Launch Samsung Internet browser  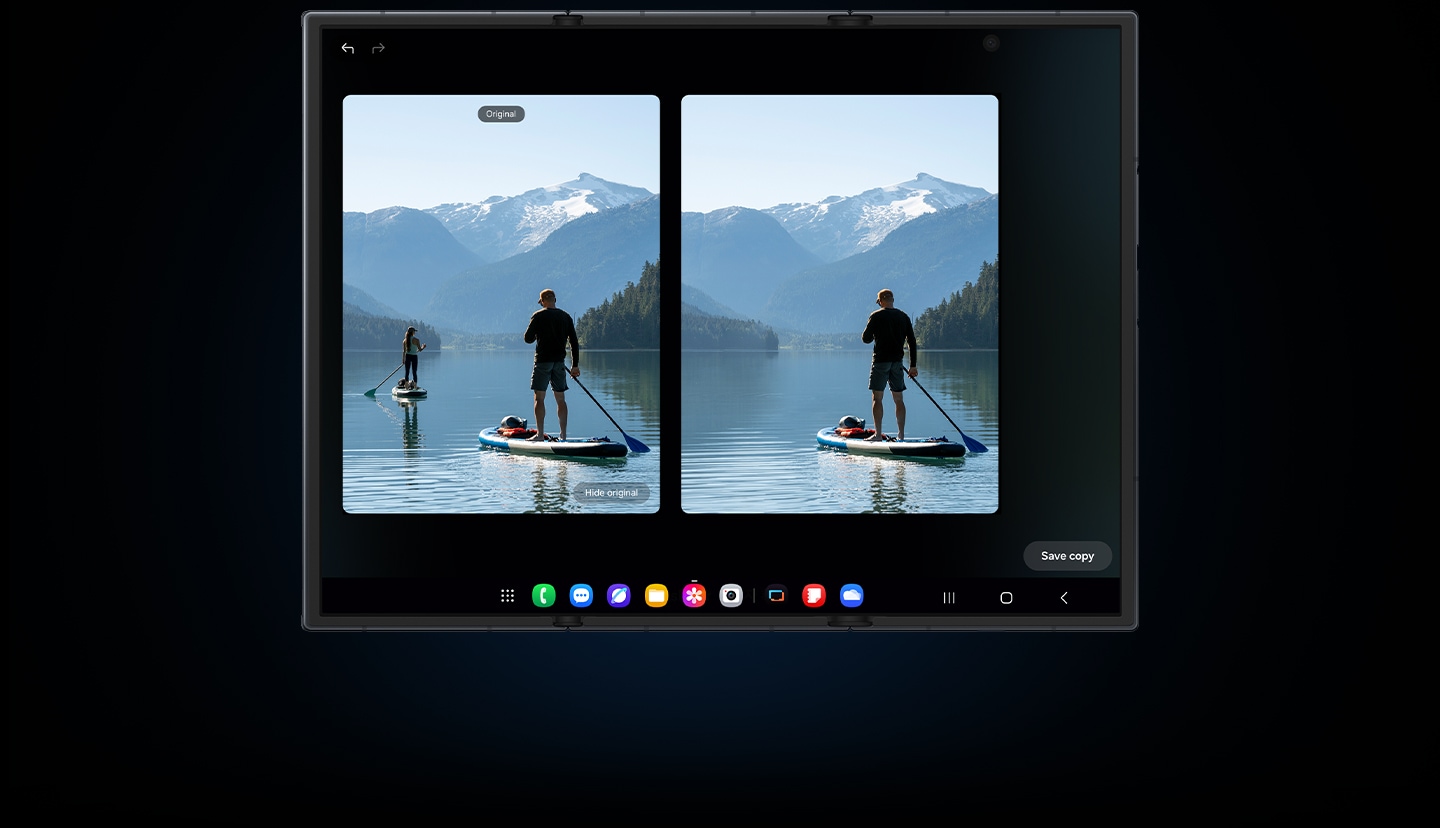619,595
